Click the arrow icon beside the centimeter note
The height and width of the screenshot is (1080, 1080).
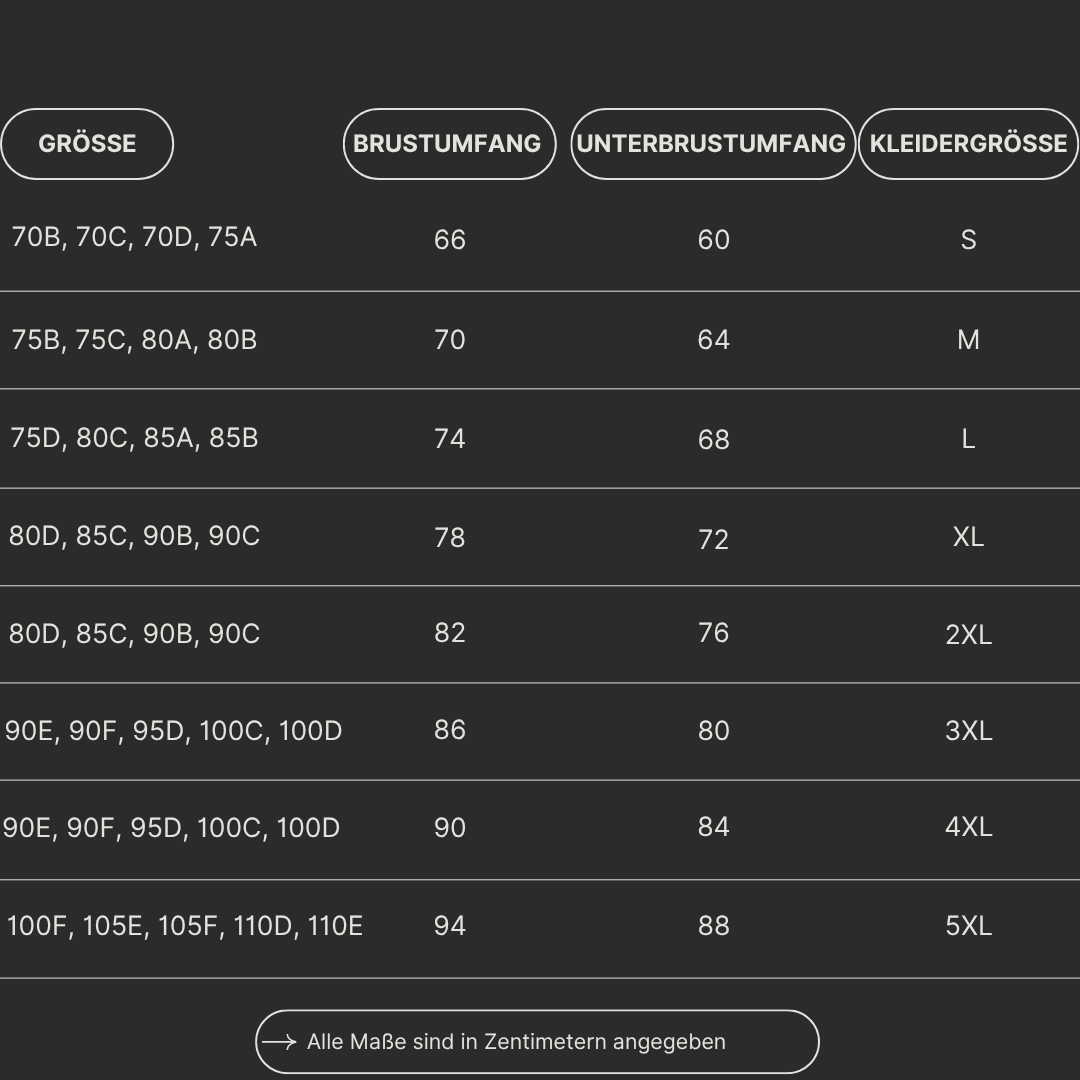280,1041
